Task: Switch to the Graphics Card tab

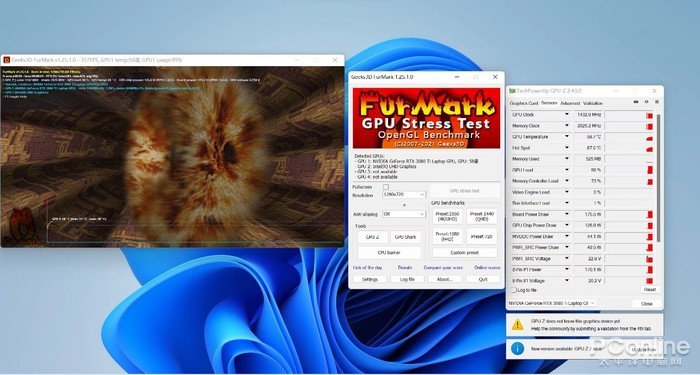Action: click(524, 103)
